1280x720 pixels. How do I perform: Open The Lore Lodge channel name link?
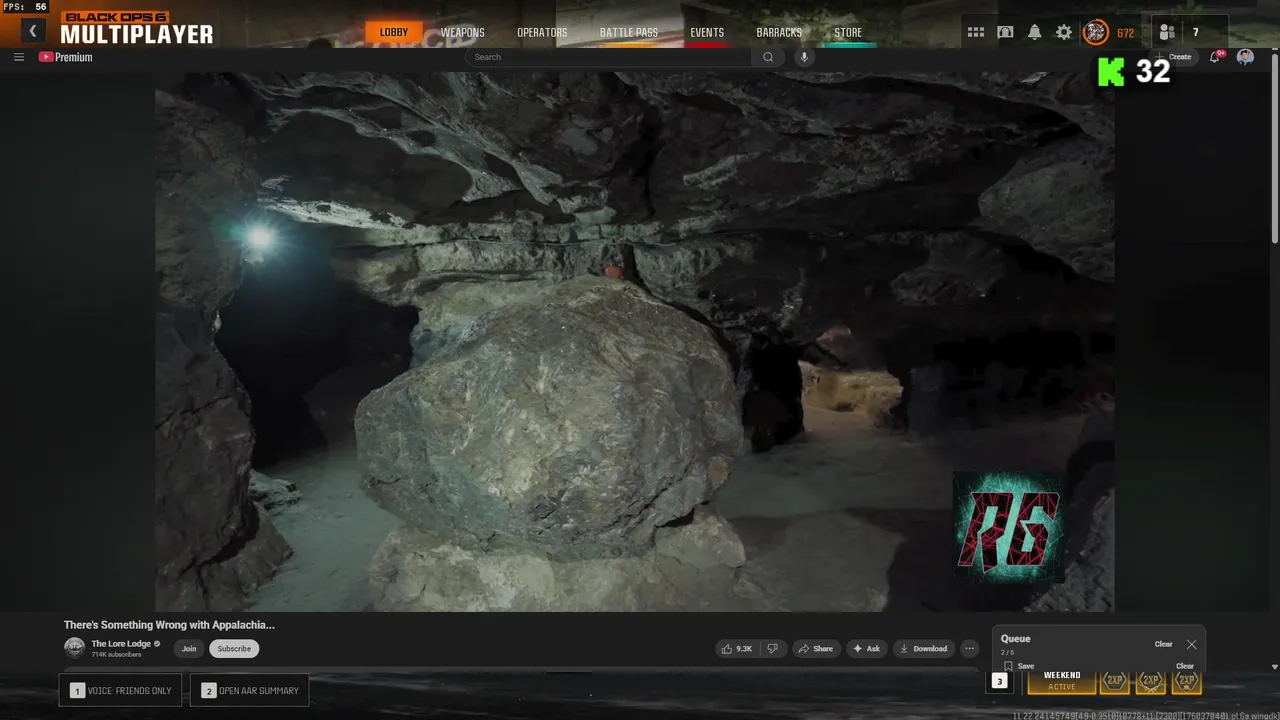pyautogui.click(x=120, y=644)
